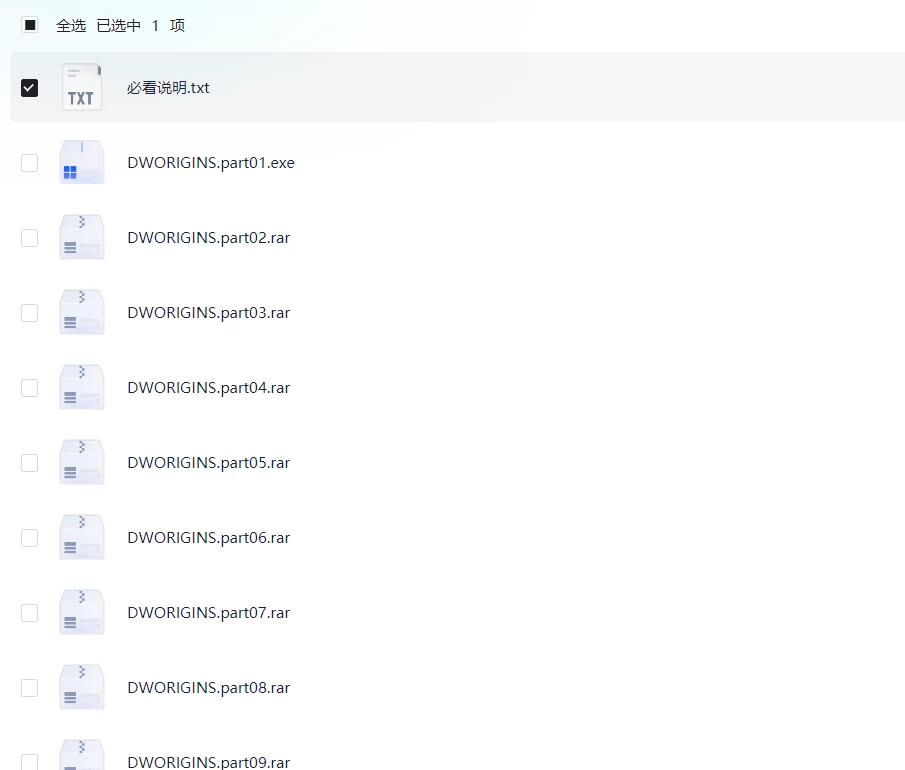The height and width of the screenshot is (770, 905).
Task: Click the archive icon for DWORIGINS.part02.rar
Action: [81, 238]
